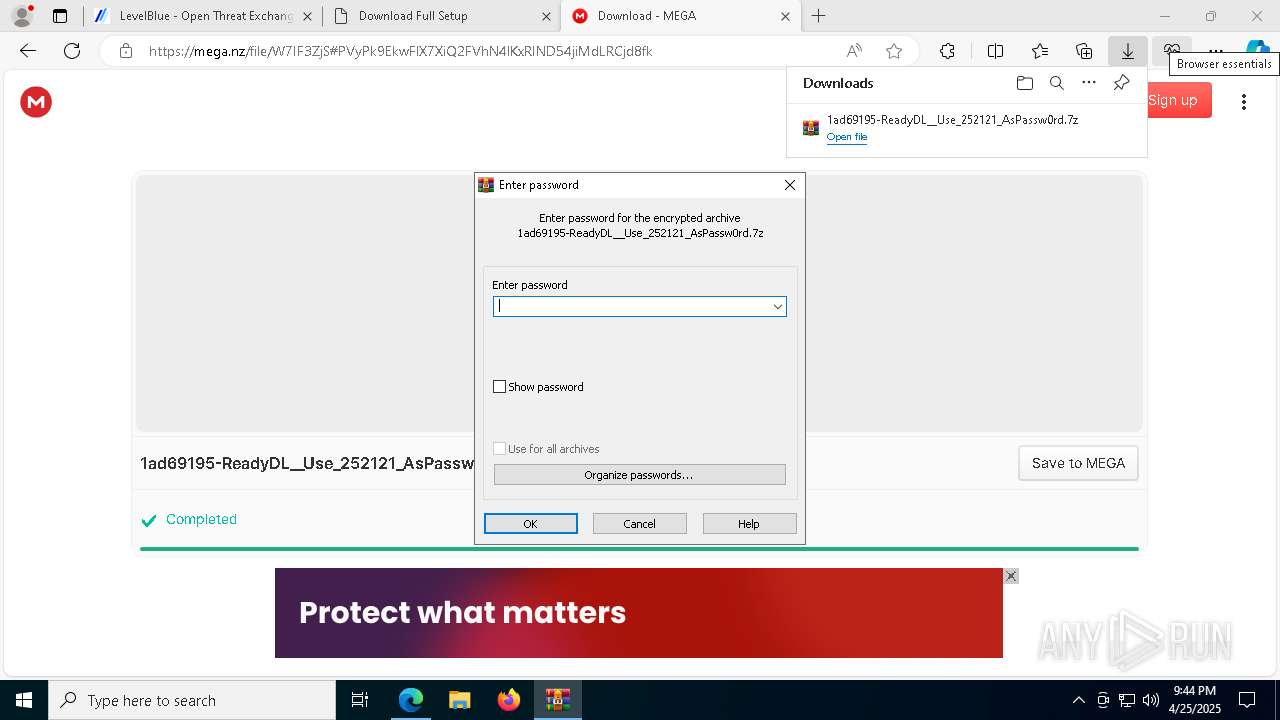Screen dimensions: 1280x720
Task: Open notification center icon
Action: coord(1247,700)
